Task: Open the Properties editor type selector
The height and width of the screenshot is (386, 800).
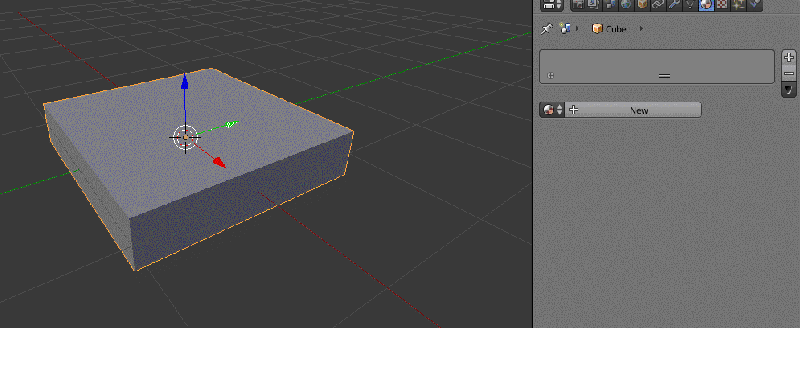Action: pos(552,5)
